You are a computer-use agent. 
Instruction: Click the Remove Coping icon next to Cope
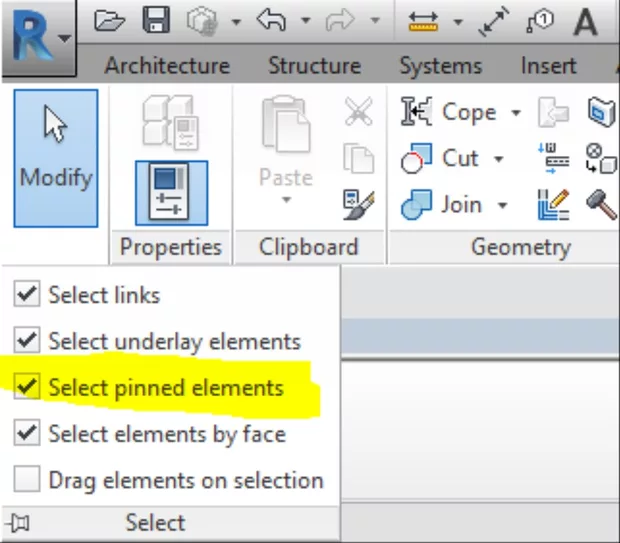click(x=554, y=112)
